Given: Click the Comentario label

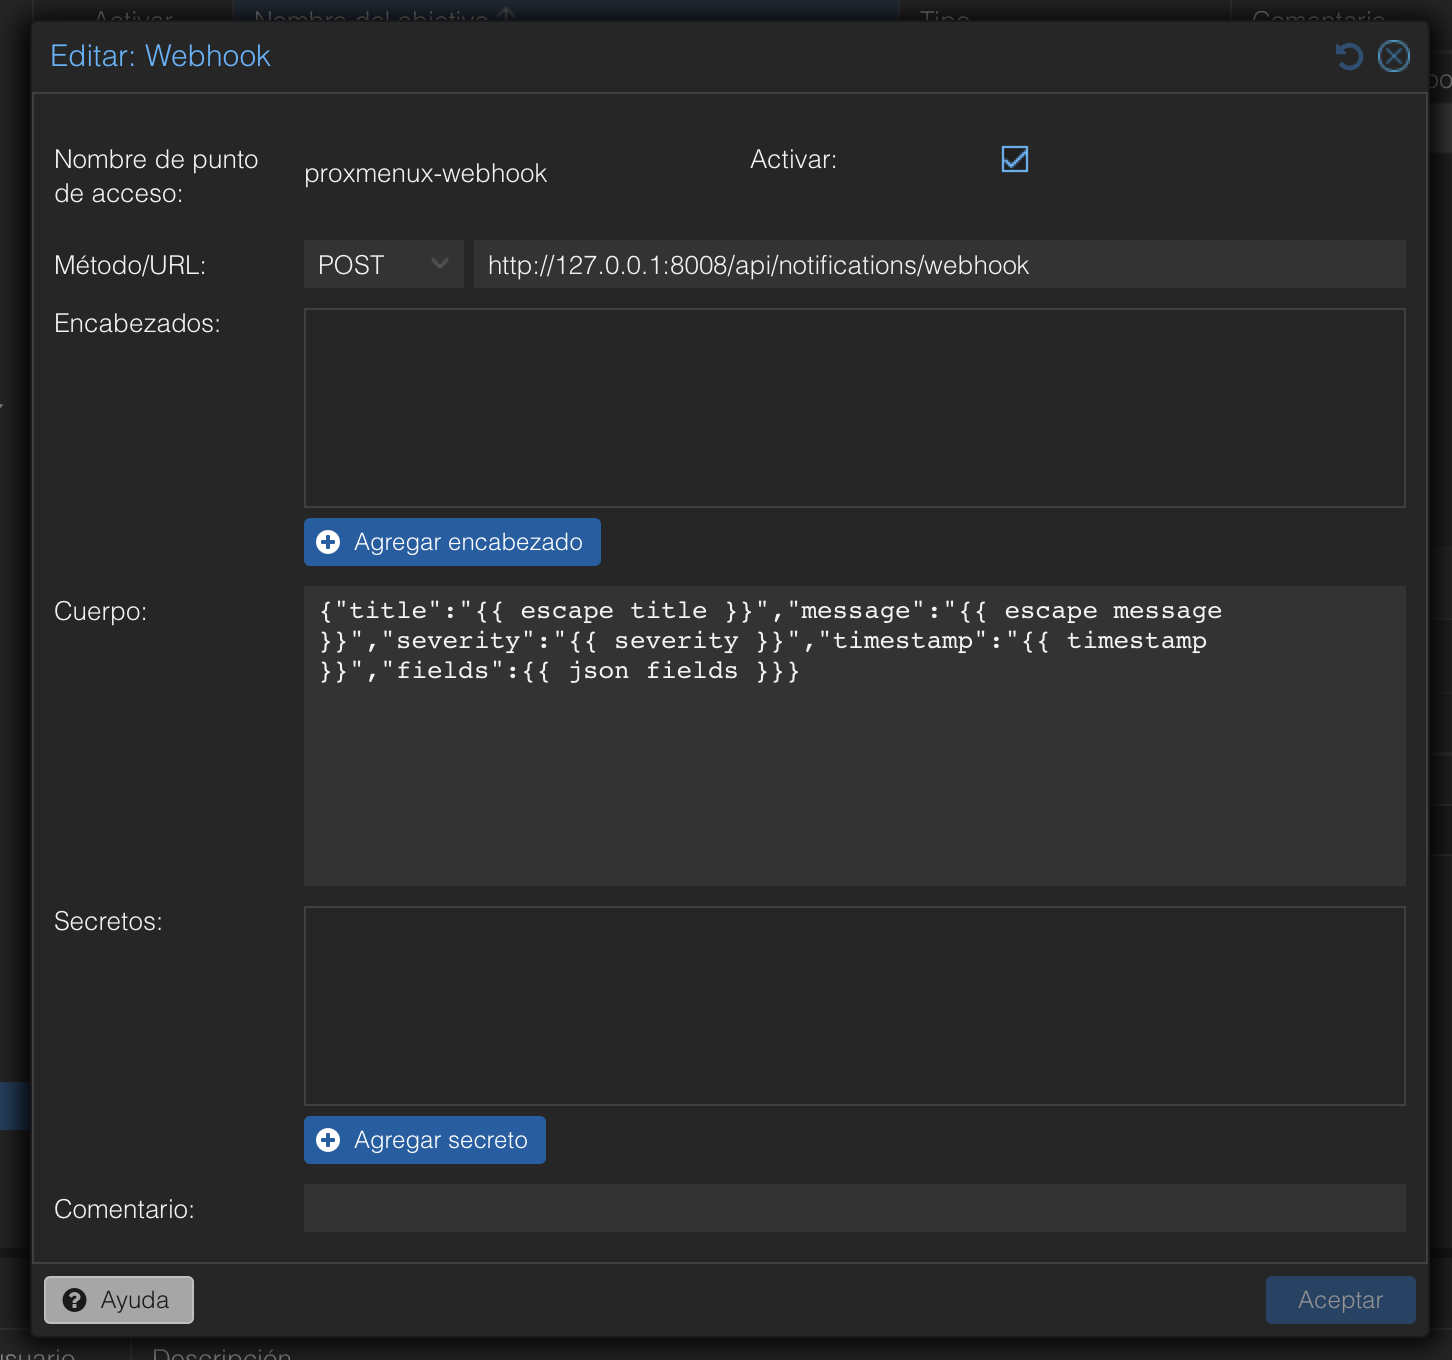Looking at the screenshot, I should 124,1209.
